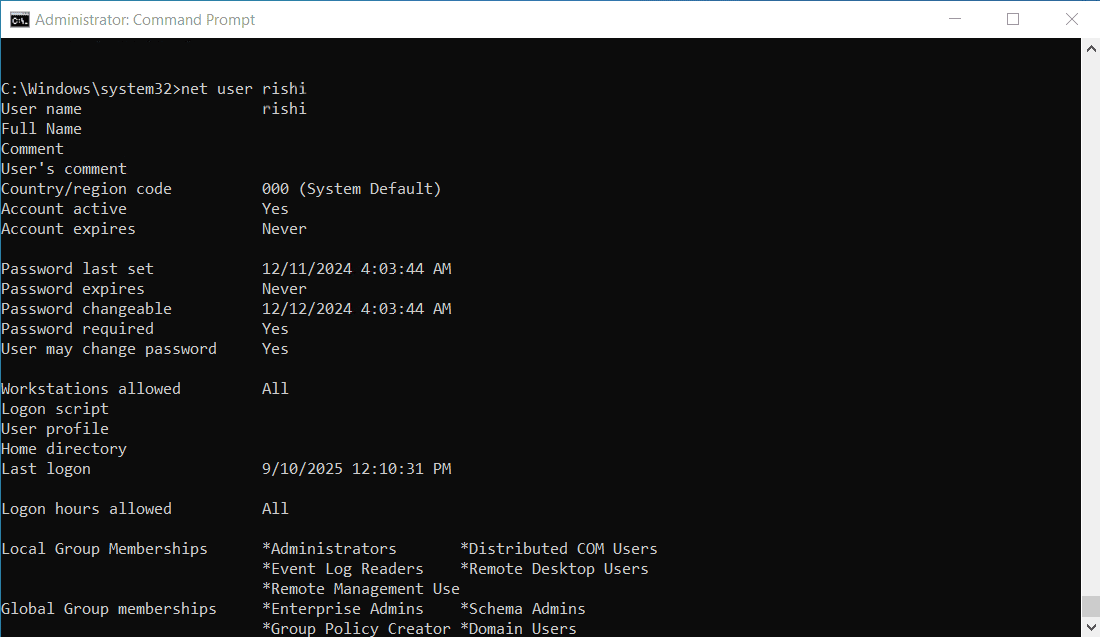
Task: Maximize the Command Prompt window
Action: click(1013, 19)
